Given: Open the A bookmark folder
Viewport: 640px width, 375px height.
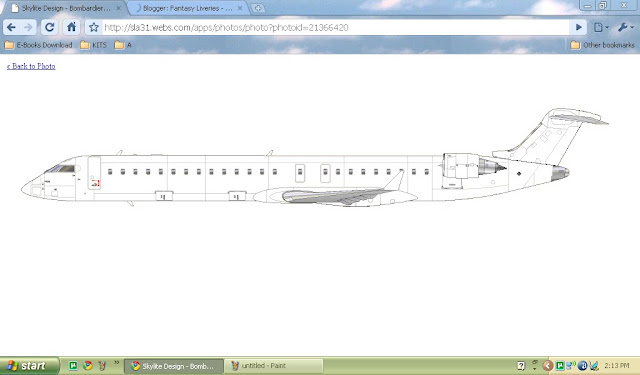Looking at the screenshot, I should [x=123, y=45].
